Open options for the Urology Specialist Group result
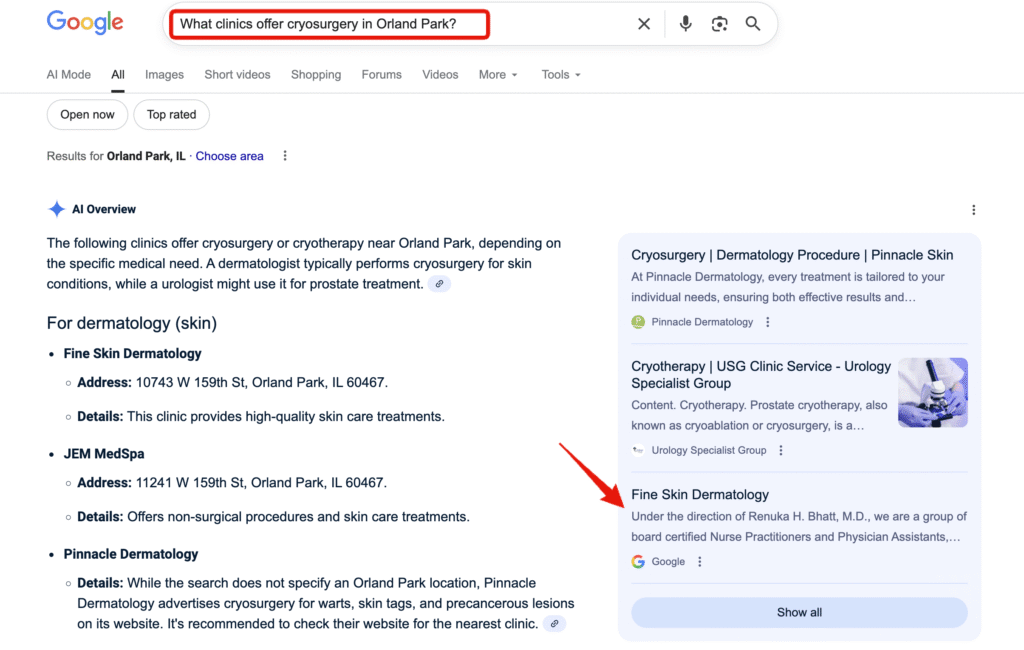The image size is (1024, 650). click(x=781, y=449)
